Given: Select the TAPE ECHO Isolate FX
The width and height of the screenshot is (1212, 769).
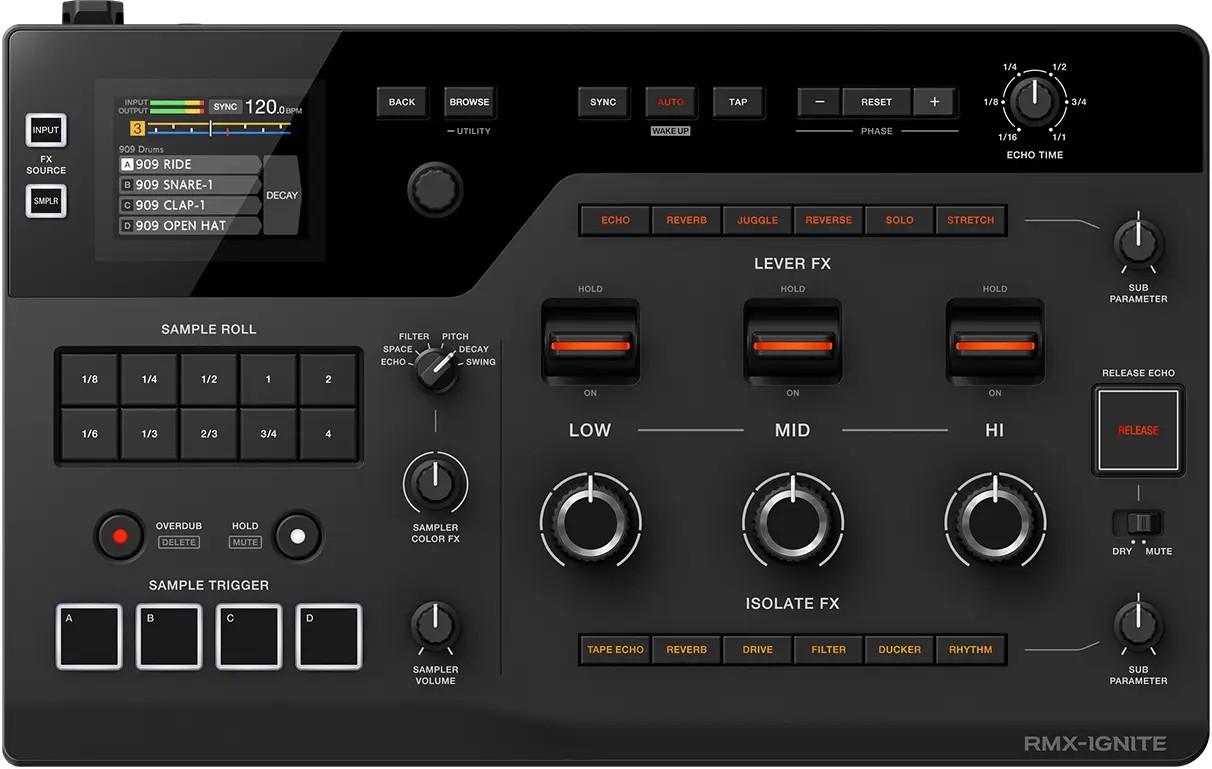Looking at the screenshot, I should pyautogui.click(x=615, y=649).
